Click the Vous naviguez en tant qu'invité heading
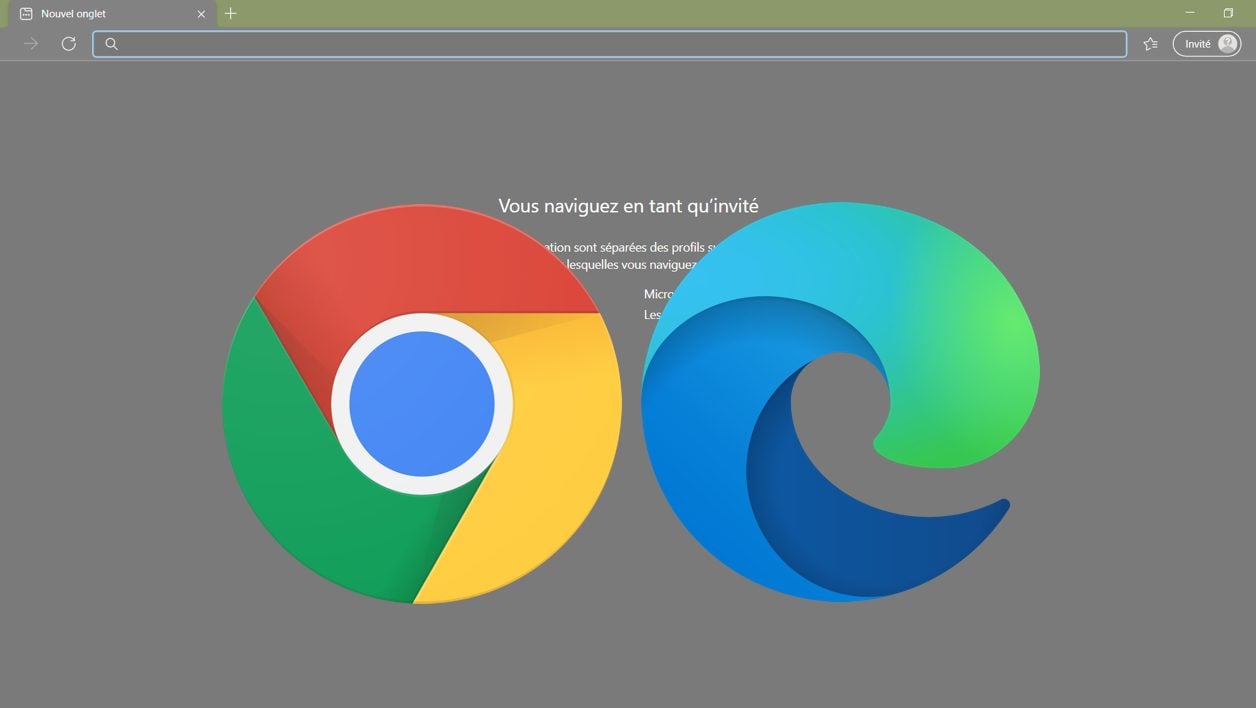The width and height of the screenshot is (1256, 708). click(x=628, y=207)
